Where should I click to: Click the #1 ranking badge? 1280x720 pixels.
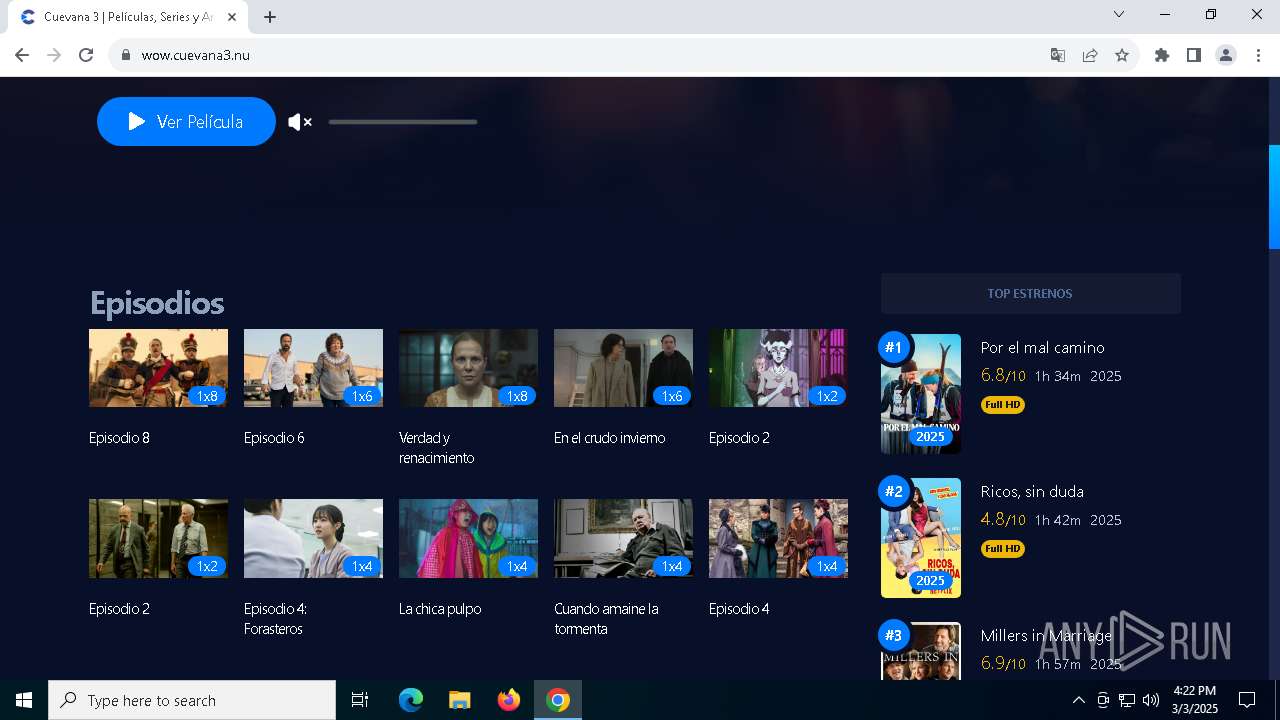pyautogui.click(x=893, y=347)
